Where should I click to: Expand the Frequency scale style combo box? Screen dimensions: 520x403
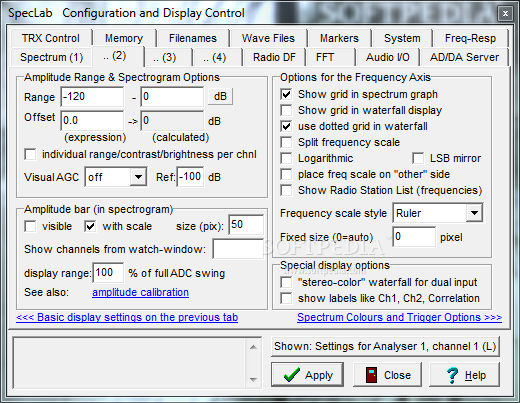(x=474, y=213)
